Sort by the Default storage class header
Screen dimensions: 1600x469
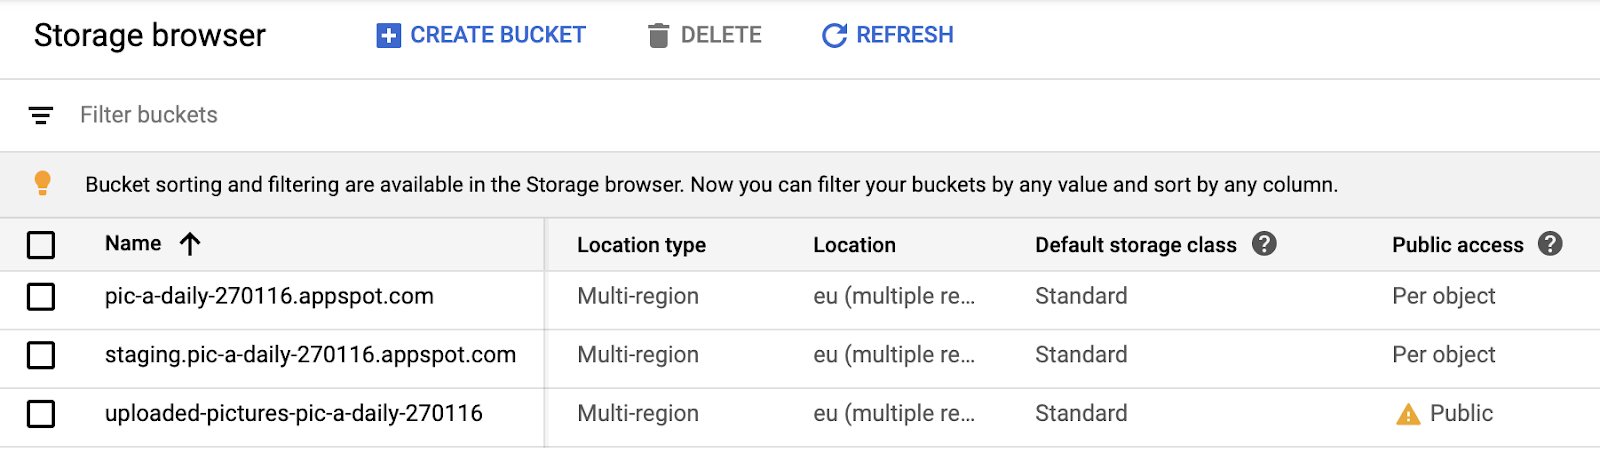(x=1135, y=245)
